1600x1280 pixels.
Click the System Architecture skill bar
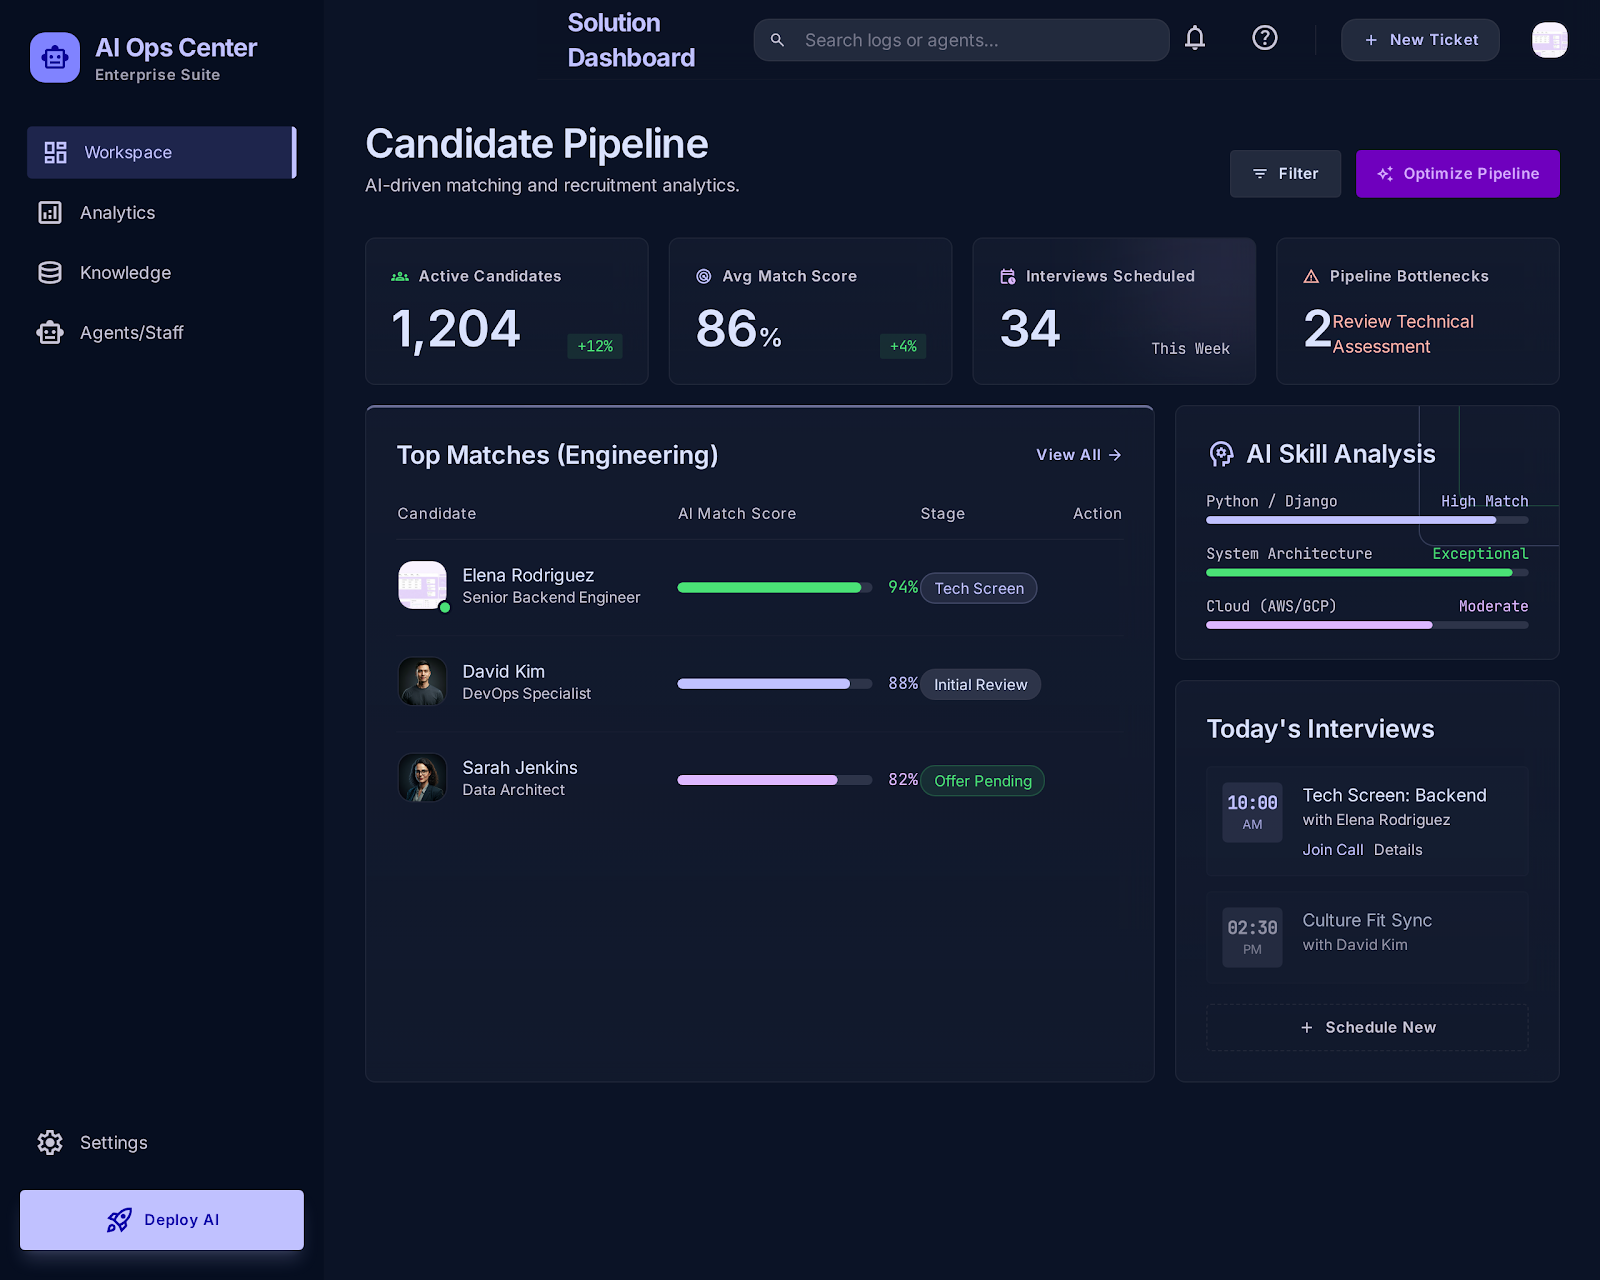point(1367,573)
